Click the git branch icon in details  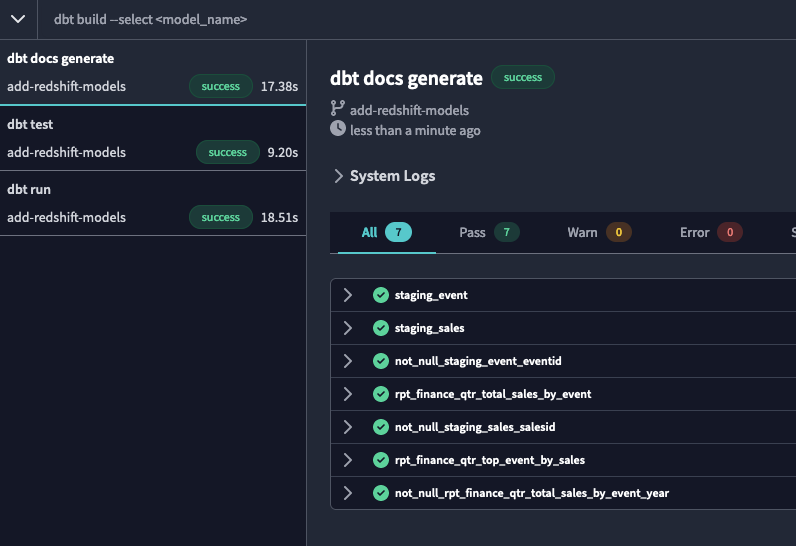pyautogui.click(x=338, y=108)
